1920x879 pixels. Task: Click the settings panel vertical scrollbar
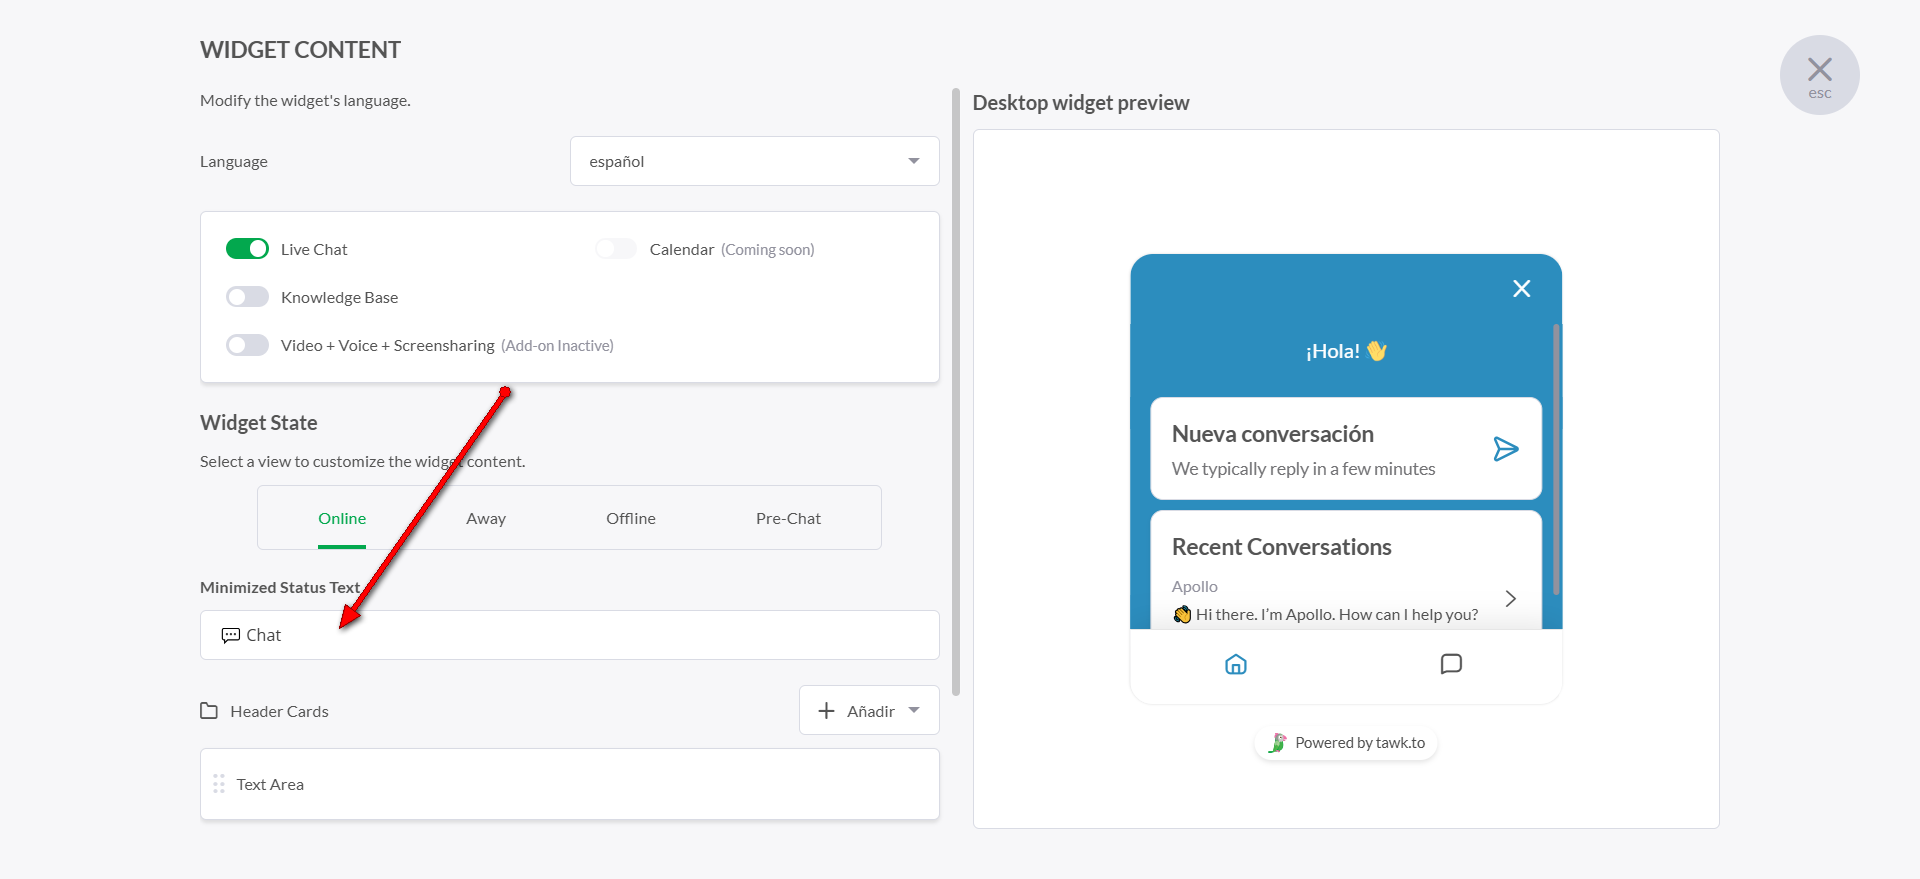pos(956,392)
